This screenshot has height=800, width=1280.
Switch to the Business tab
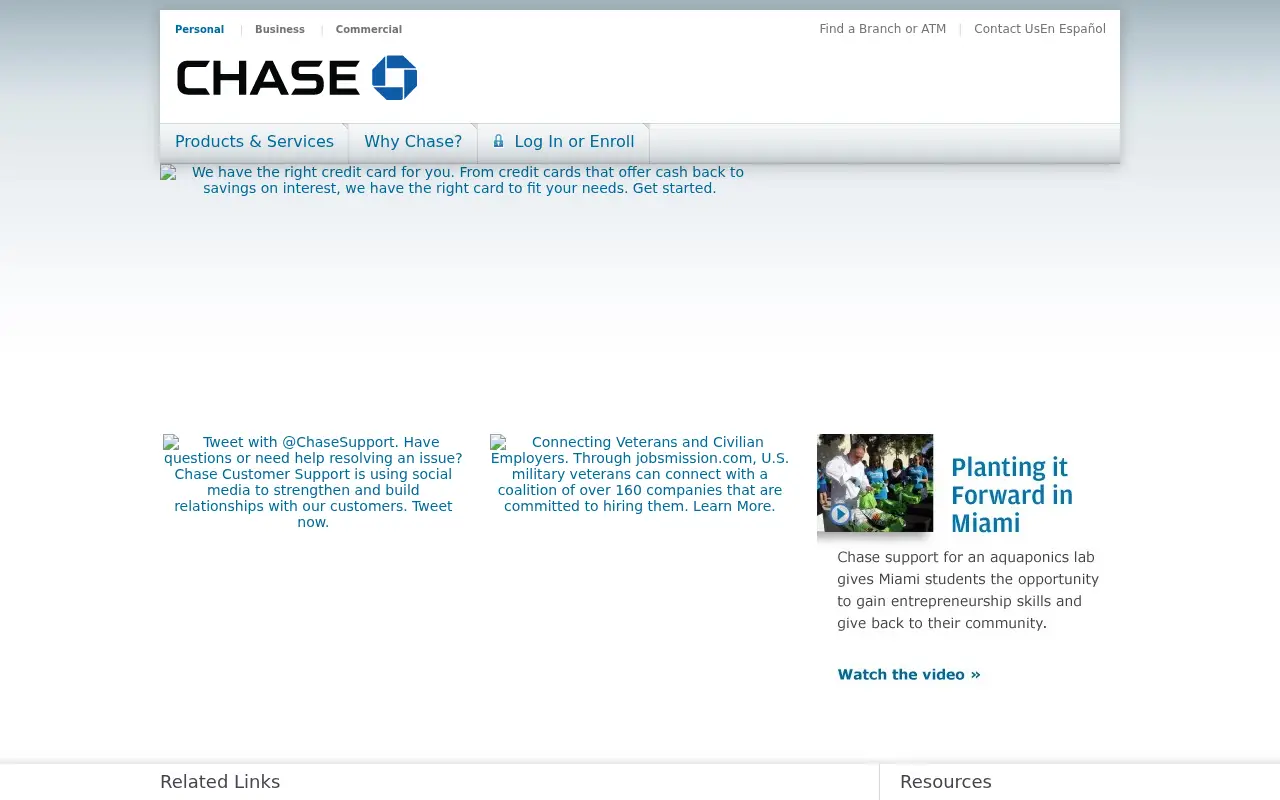point(280,29)
